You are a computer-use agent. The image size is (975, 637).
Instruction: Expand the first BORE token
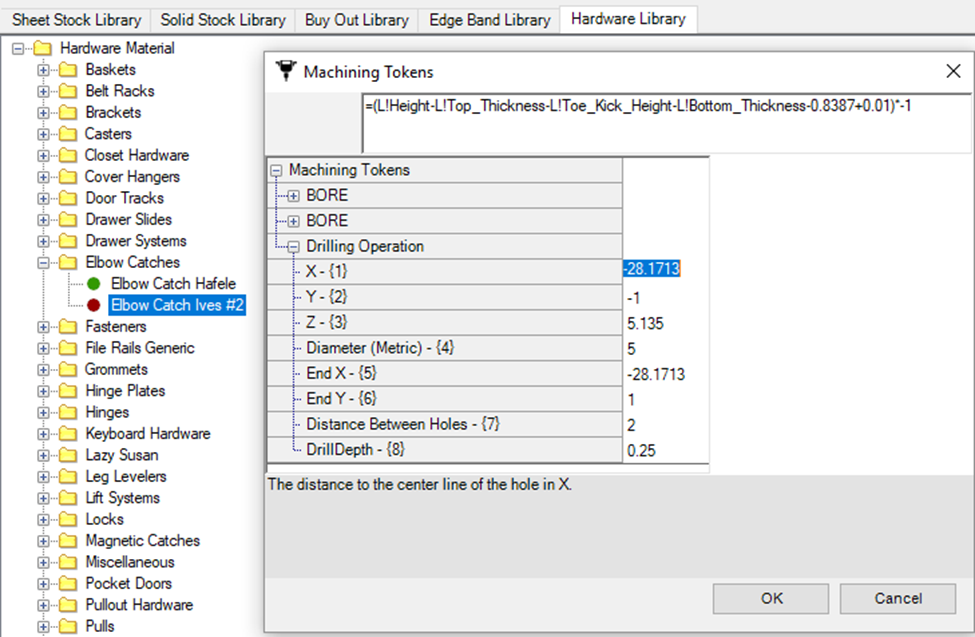pyautogui.click(x=294, y=196)
